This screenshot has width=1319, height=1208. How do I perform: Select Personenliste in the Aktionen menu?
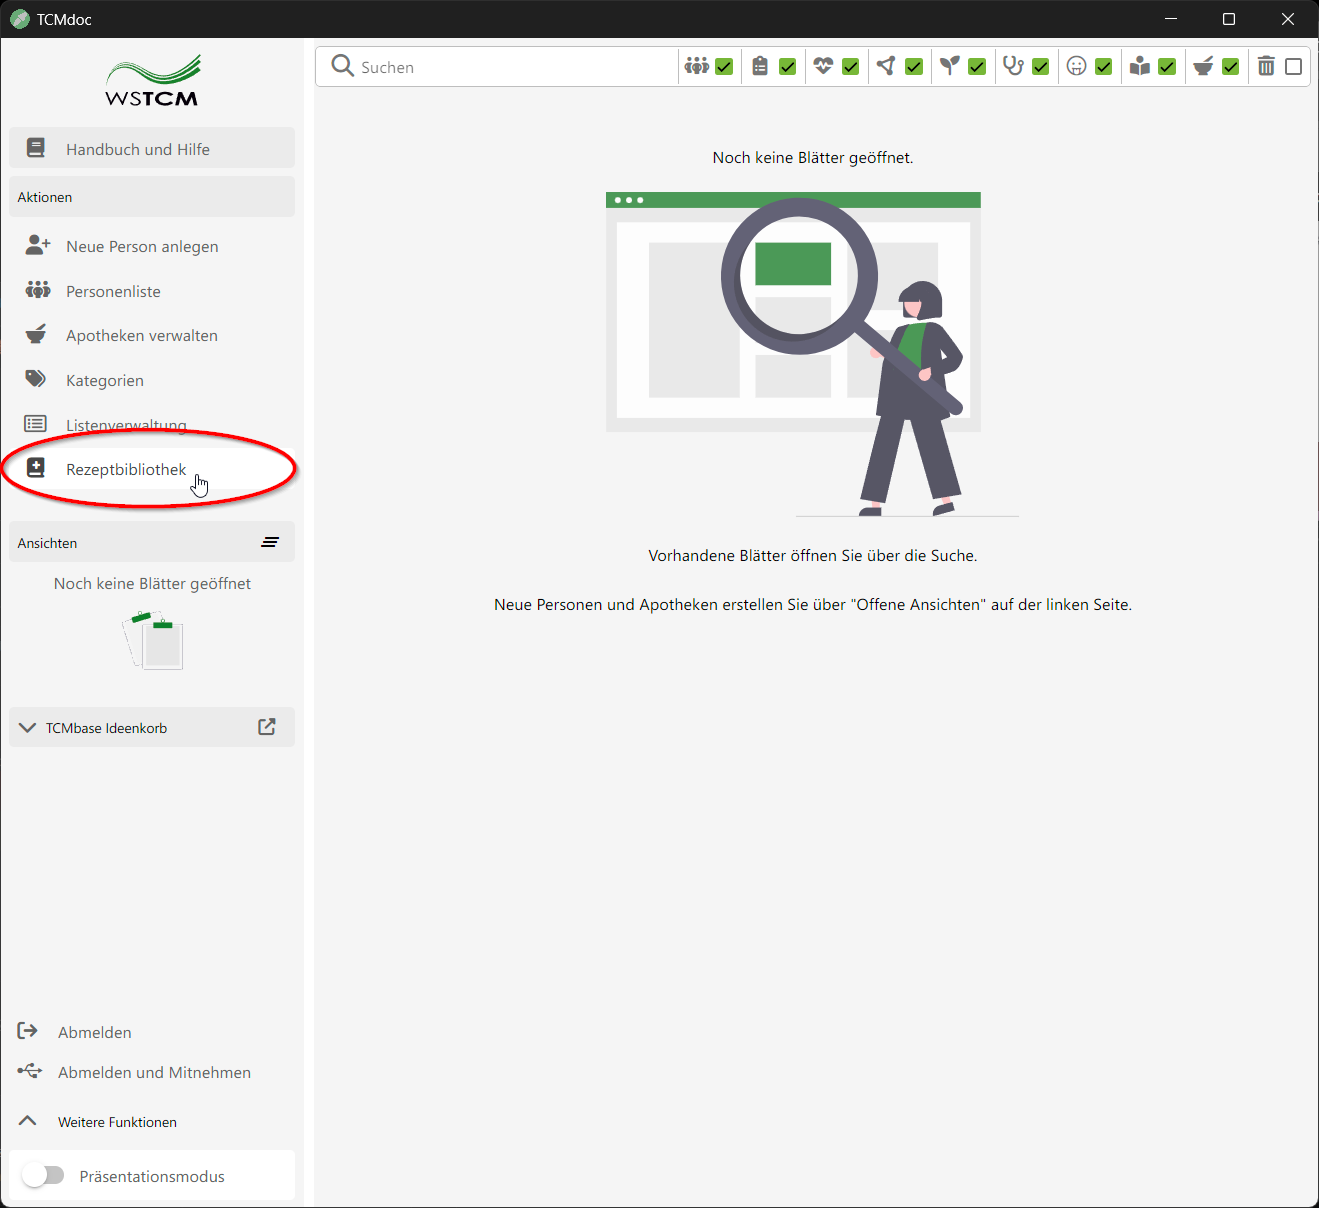click(112, 291)
